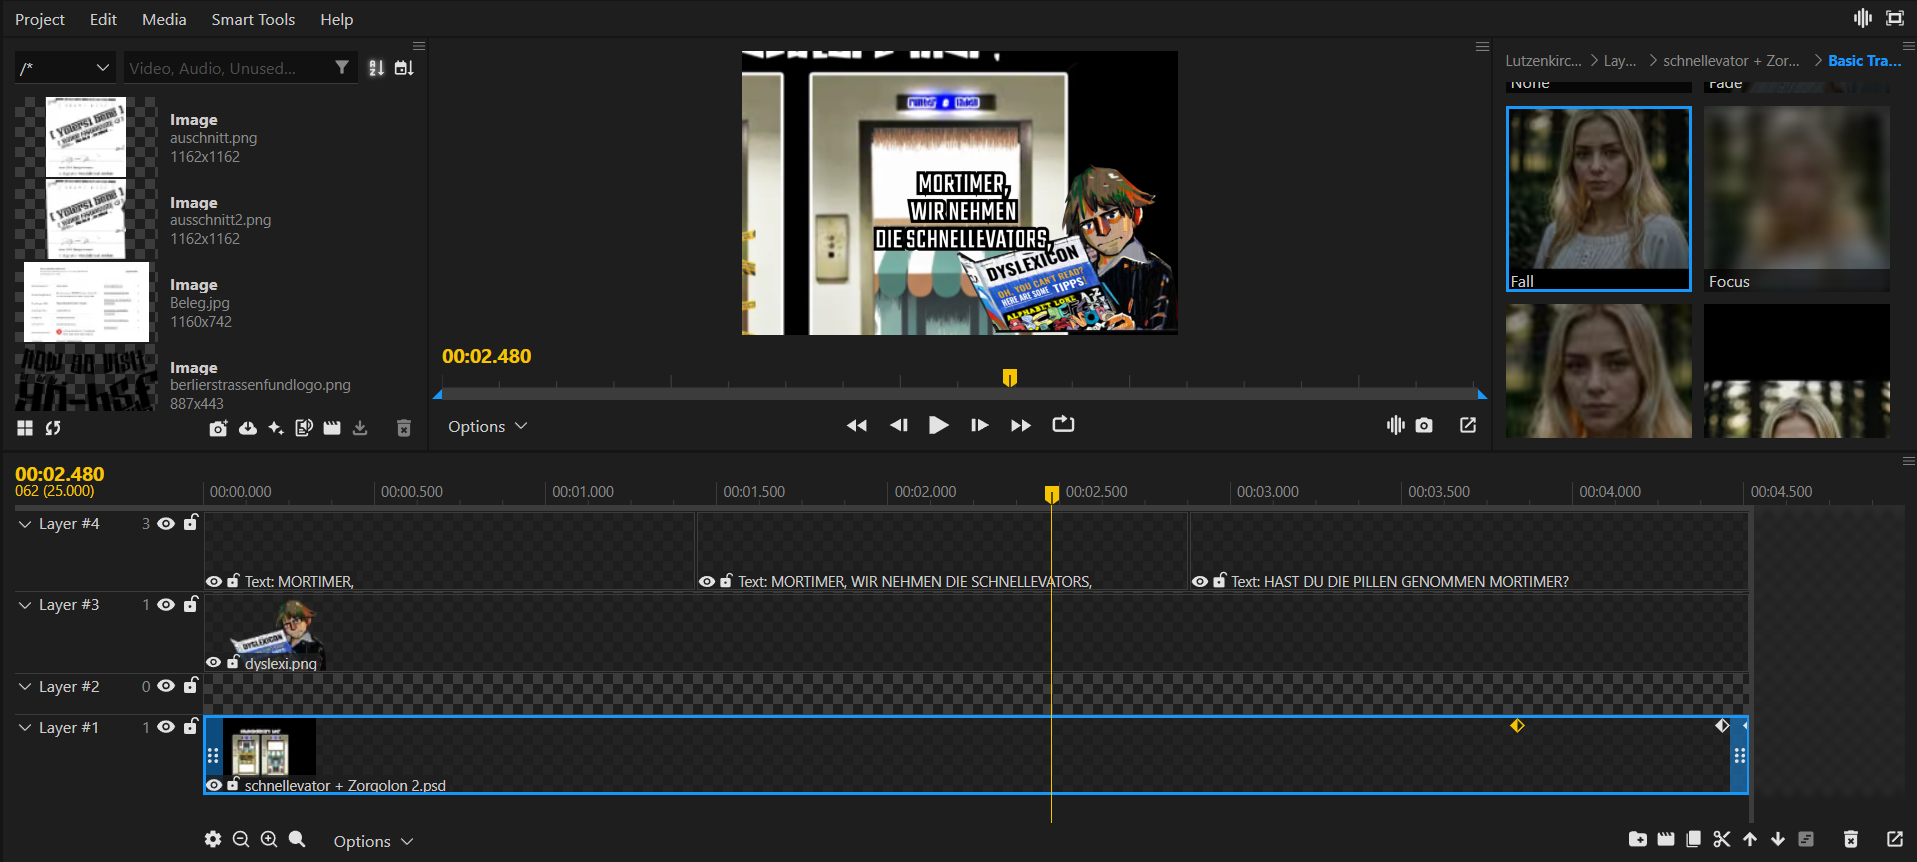Viewport: 1917px width, 862px height.
Task: Select the Fall transition thumbnail
Action: [1599, 199]
